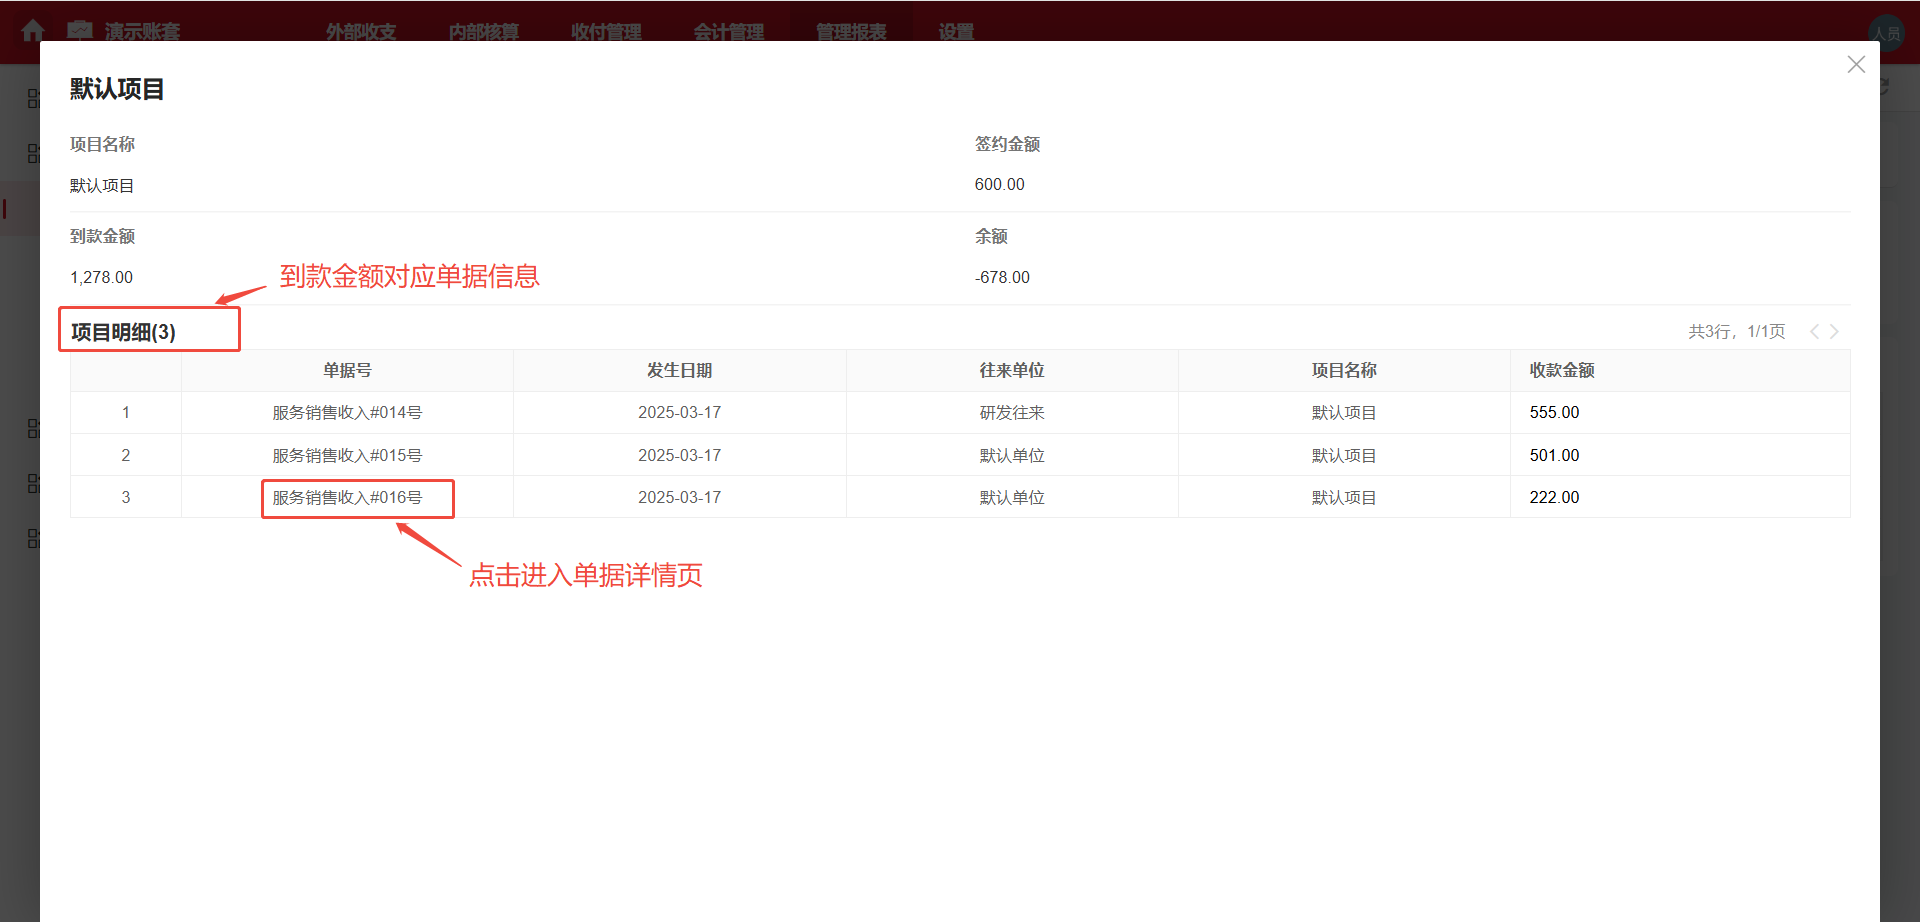Close the 默认项目 dialog
The height and width of the screenshot is (922, 1920).
click(1856, 64)
